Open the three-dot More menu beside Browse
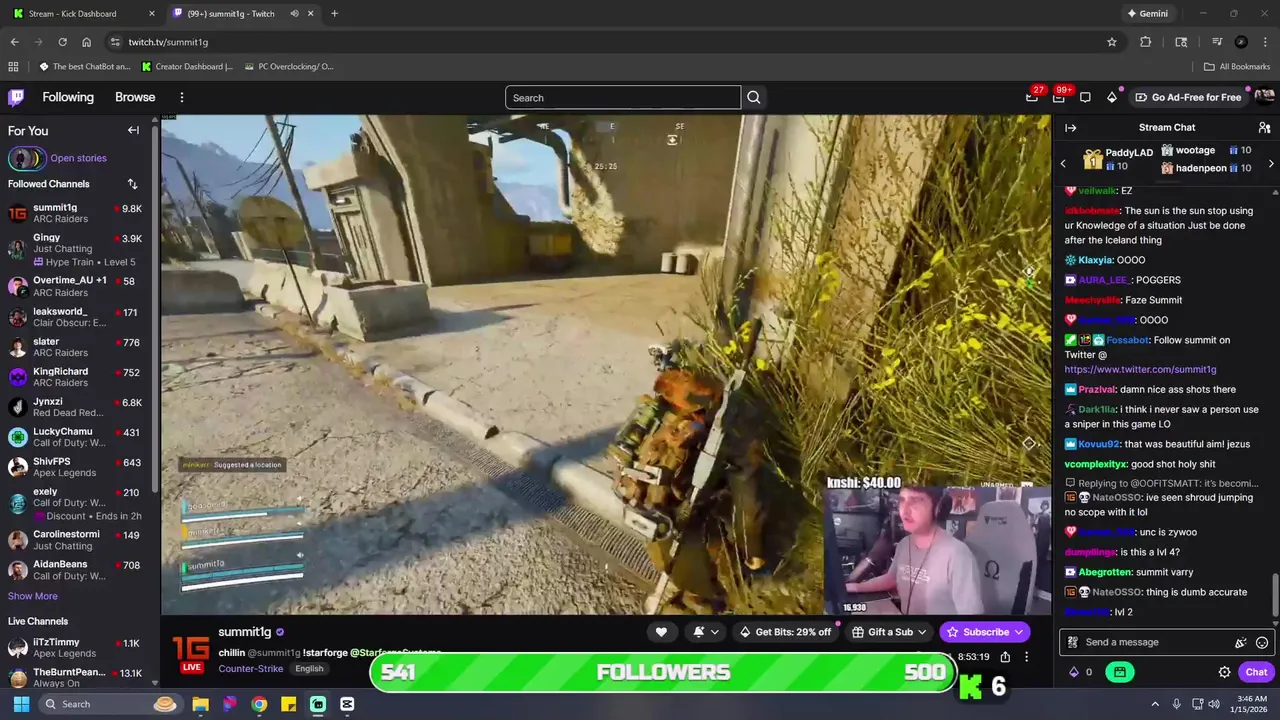The image size is (1280, 720). [182, 97]
